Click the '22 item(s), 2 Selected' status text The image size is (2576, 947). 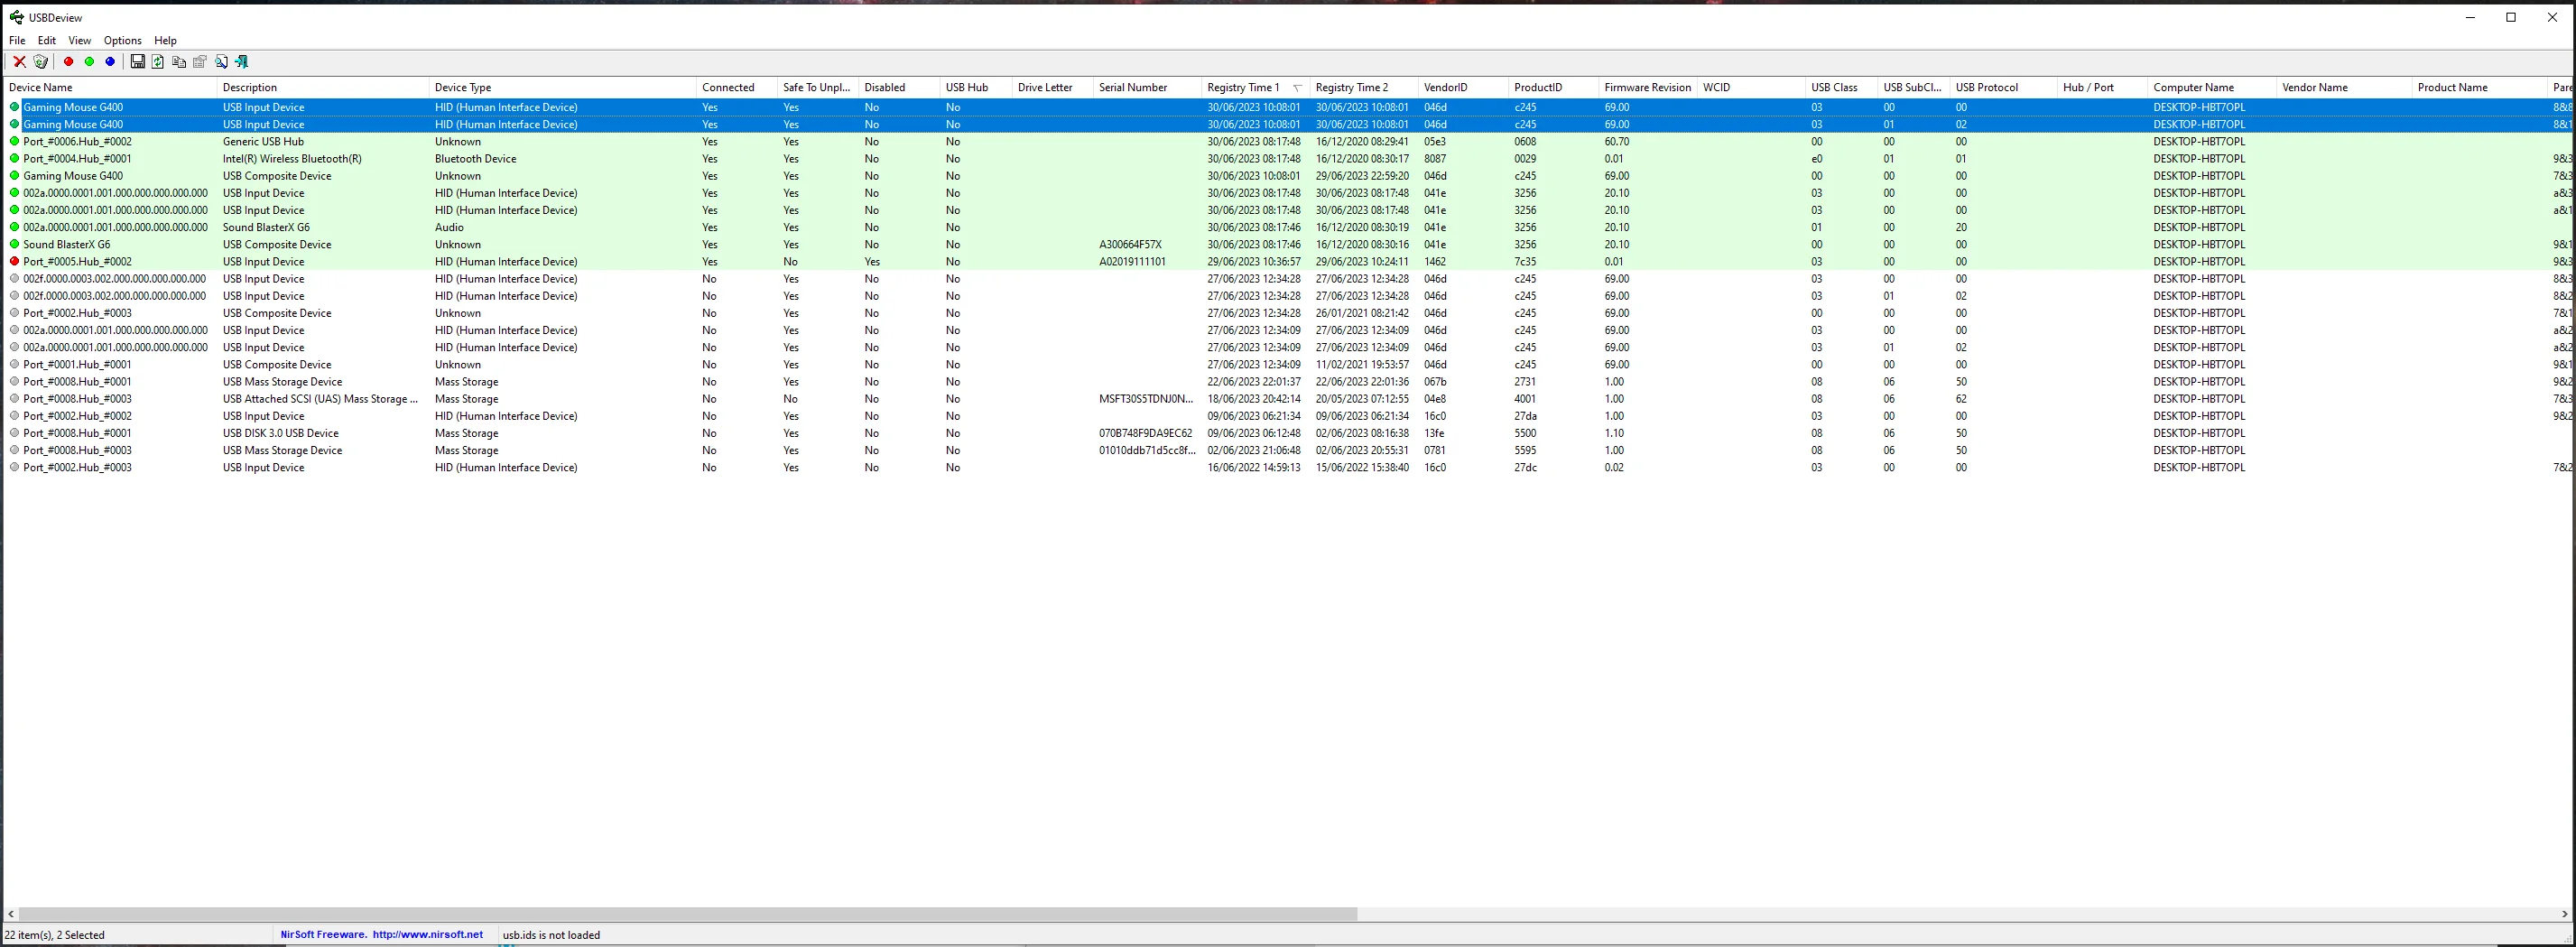(x=55, y=936)
